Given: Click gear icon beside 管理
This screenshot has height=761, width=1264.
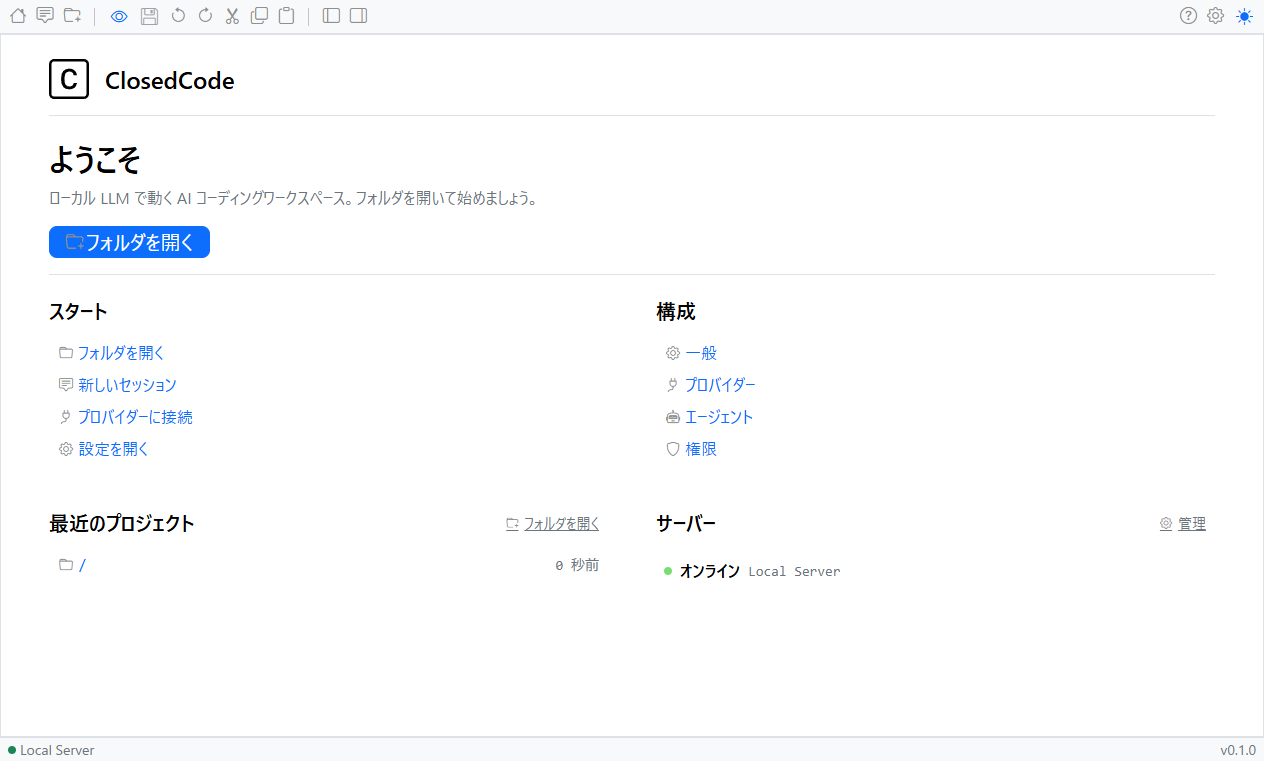Looking at the screenshot, I should point(1166,524).
